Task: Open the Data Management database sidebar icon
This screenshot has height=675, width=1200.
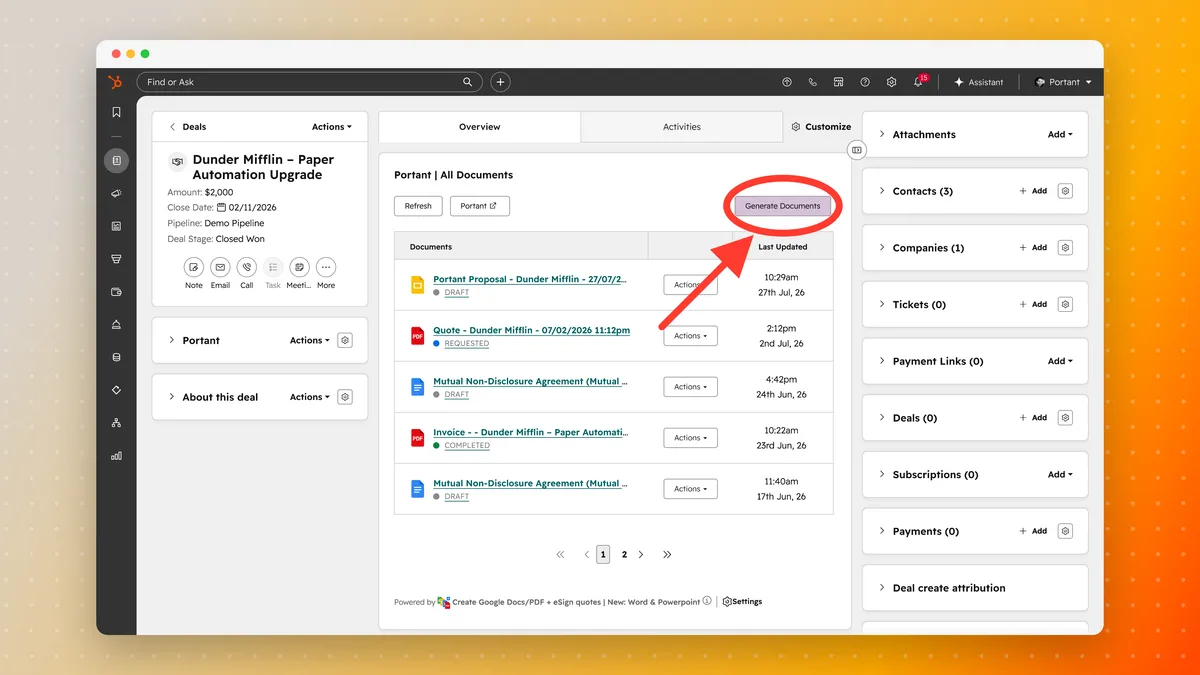Action: (117, 357)
